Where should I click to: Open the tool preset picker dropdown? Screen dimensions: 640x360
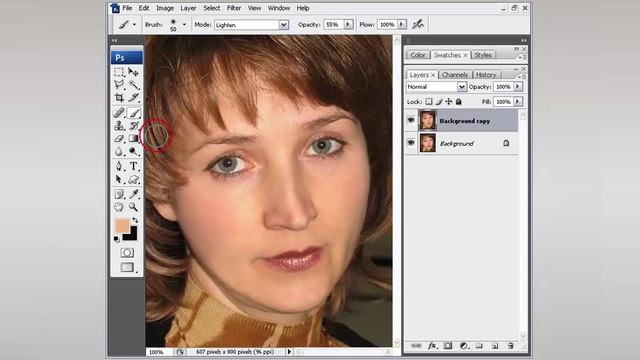click(x=134, y=25)
